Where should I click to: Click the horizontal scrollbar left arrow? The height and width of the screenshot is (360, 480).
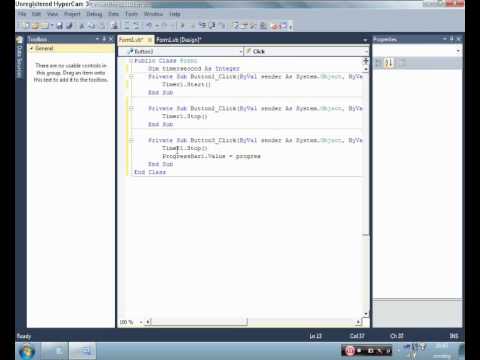[148, 322]
